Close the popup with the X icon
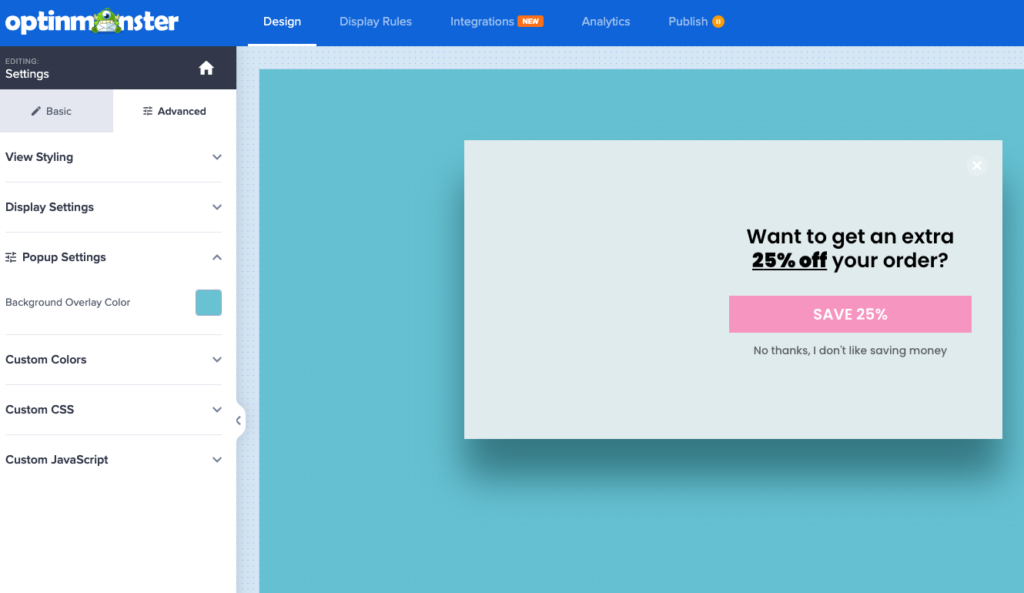This screenshot has width=1024, height=593. [977, 166]
